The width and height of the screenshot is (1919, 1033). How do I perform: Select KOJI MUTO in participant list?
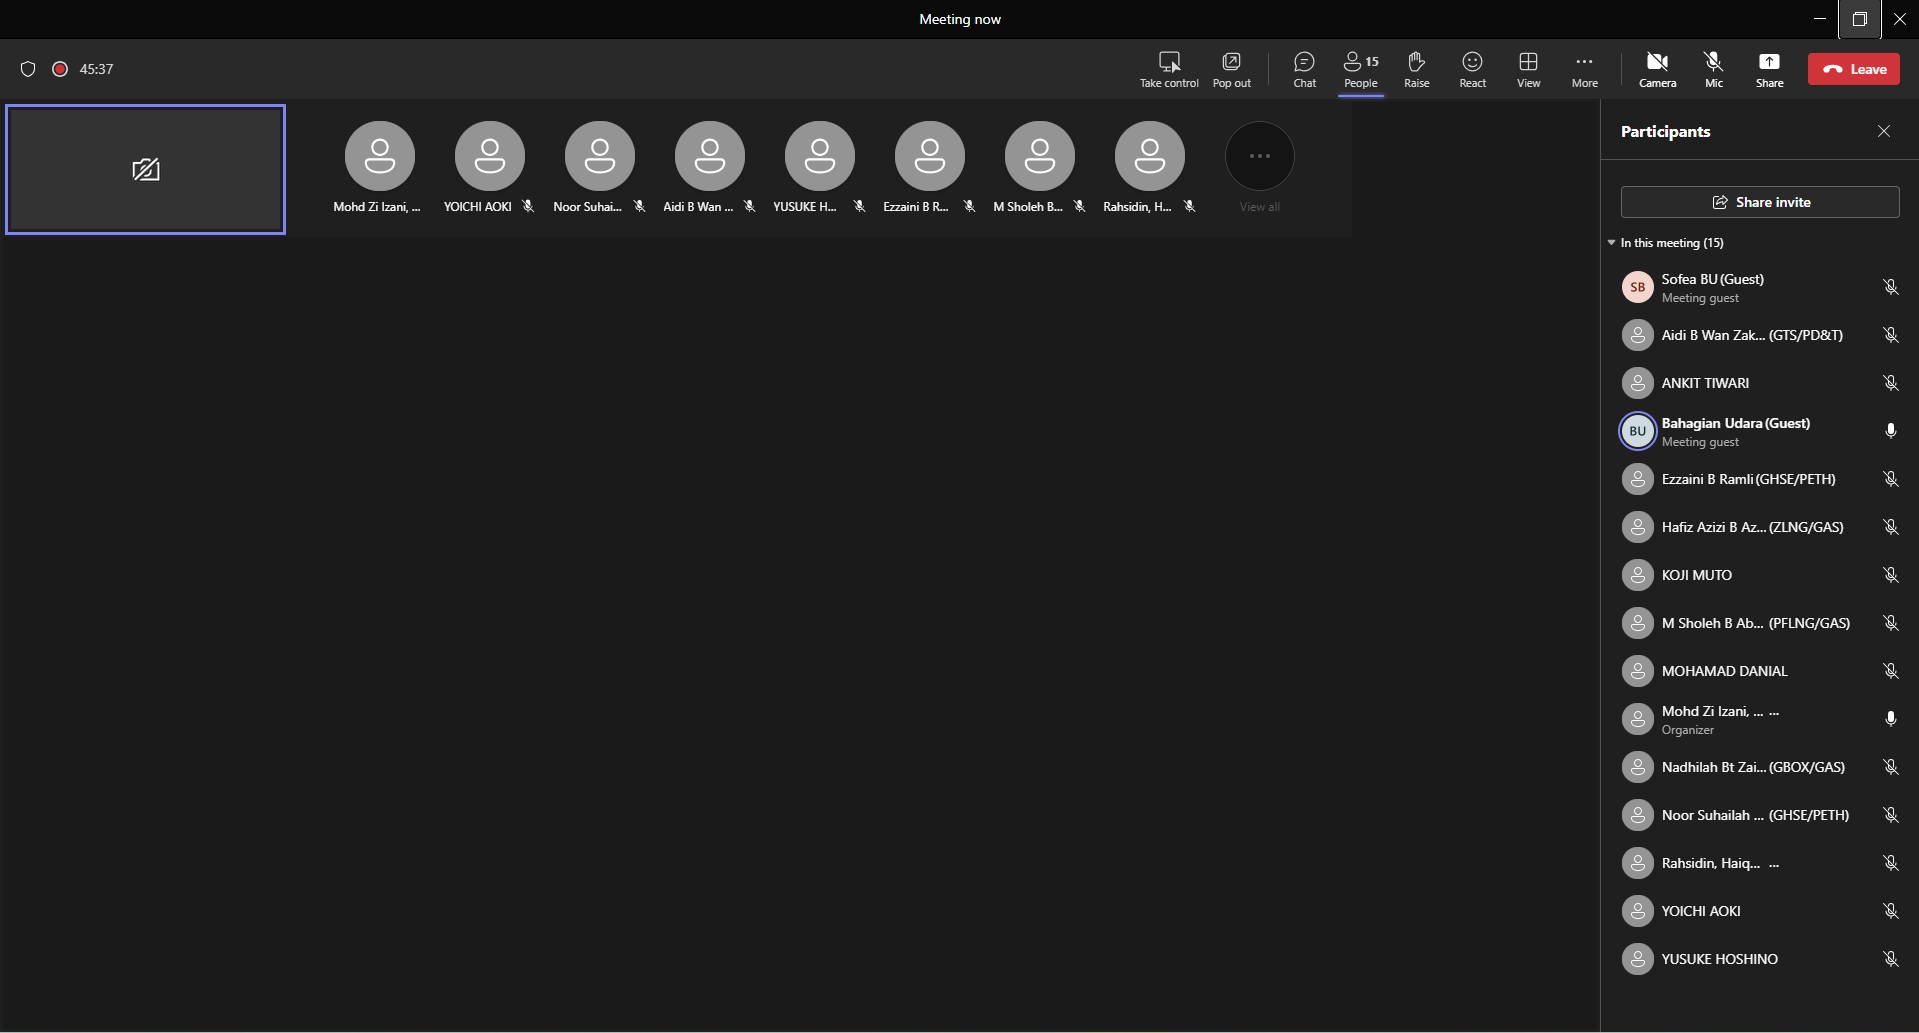coord(1759,575)
